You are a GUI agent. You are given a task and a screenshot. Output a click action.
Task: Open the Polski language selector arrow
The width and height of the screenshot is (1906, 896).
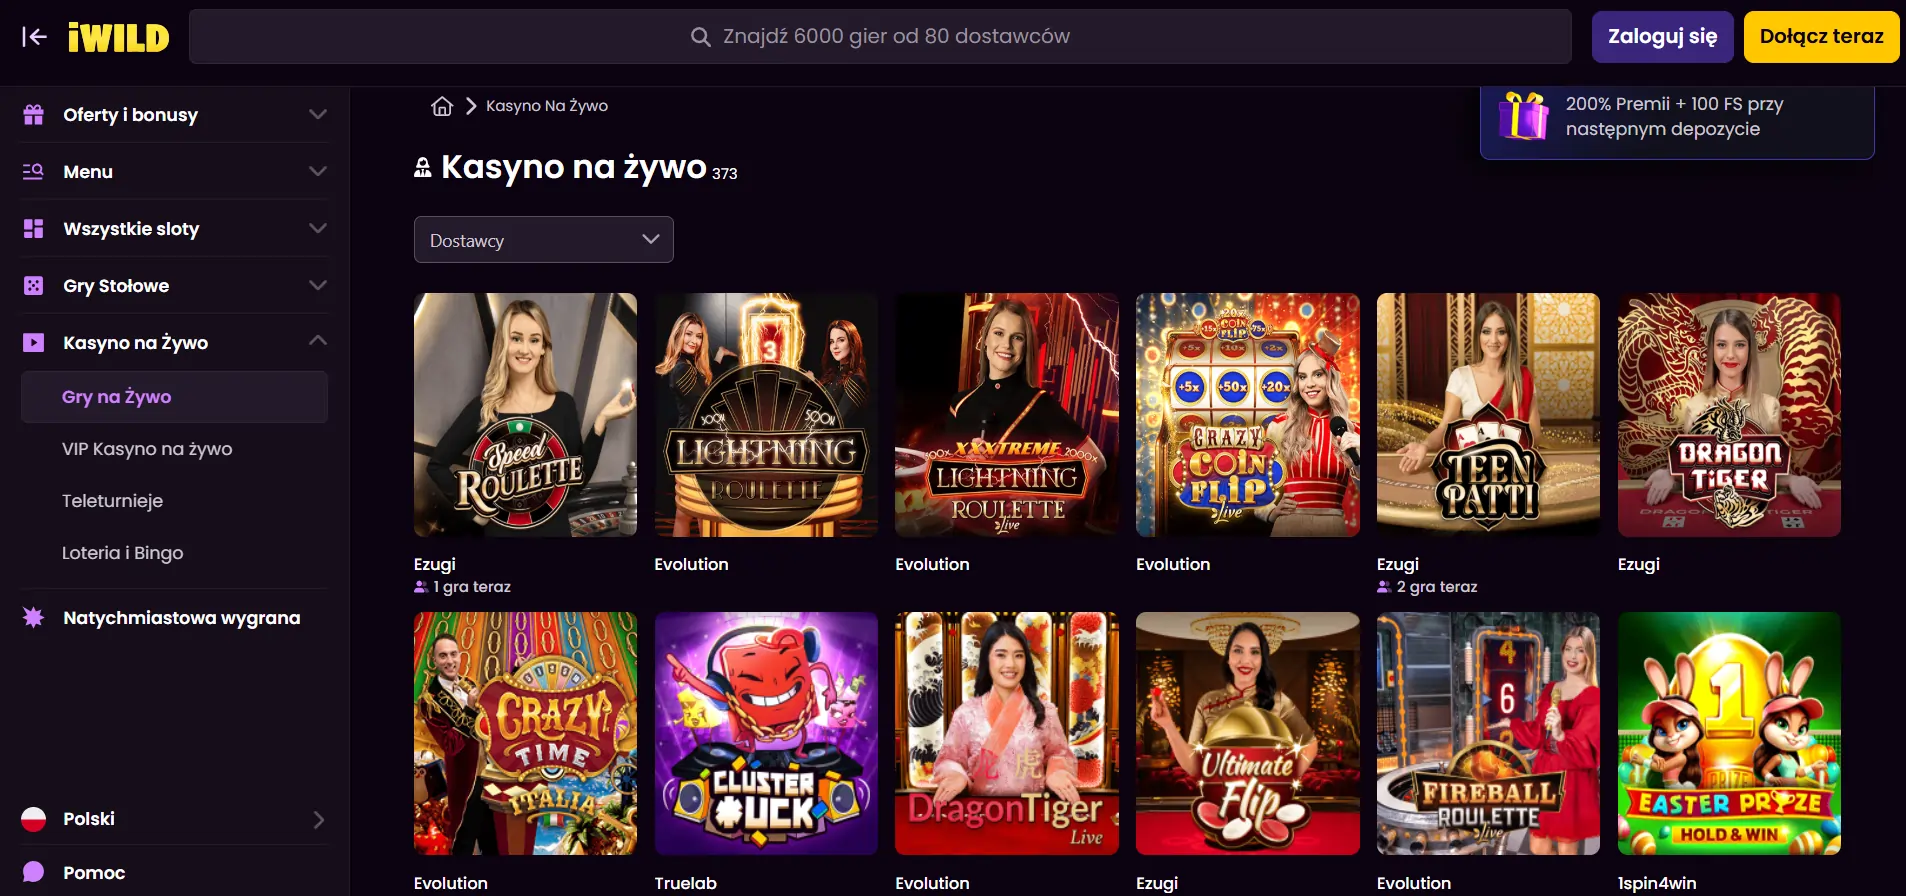(318, 820)
